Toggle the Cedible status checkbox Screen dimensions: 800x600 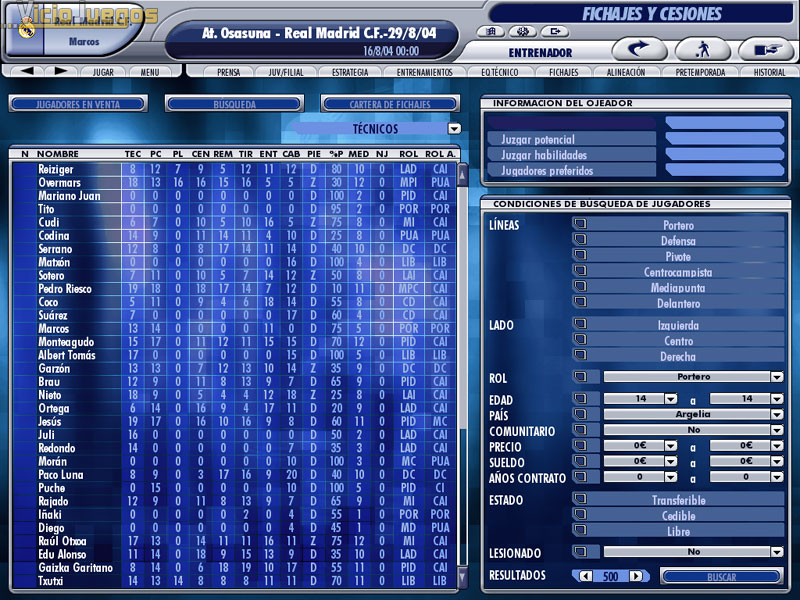[x=580, y=514]
